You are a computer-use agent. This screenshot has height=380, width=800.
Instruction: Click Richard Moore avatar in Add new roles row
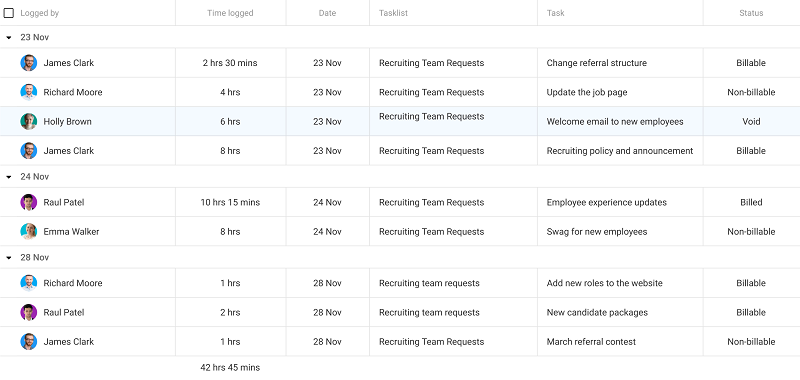[x=29, y=283]
